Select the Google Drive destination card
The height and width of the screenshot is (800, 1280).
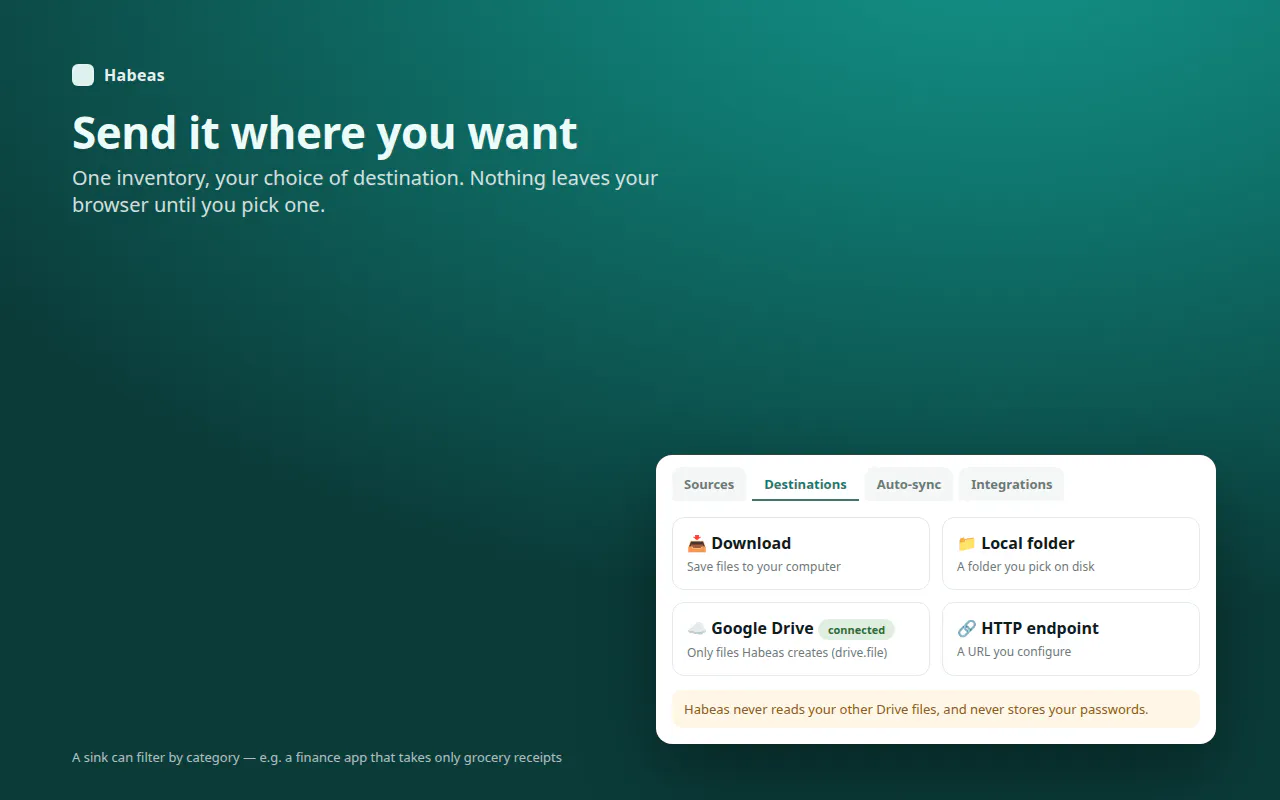click(801, 638)
